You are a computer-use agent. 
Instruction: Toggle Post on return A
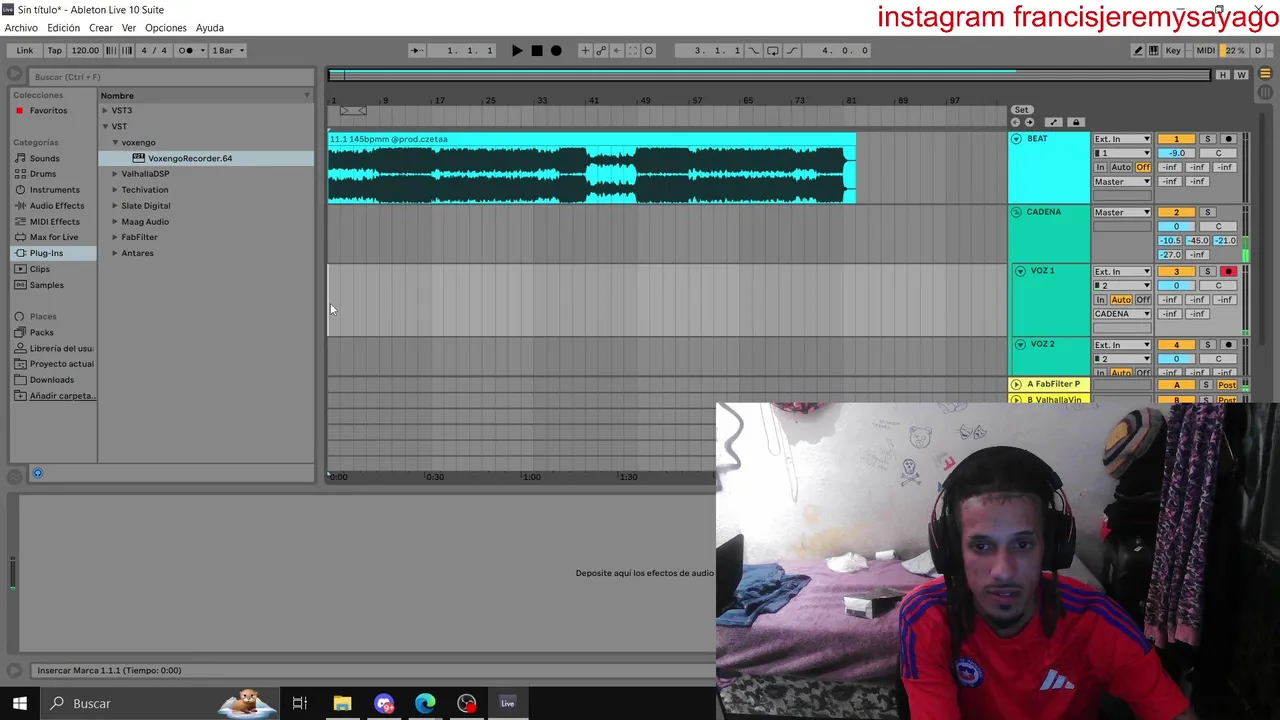(x=1227, y=385)
